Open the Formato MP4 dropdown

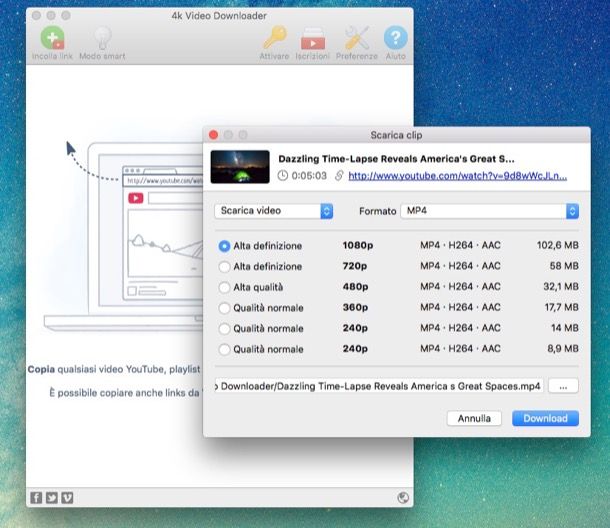point(490,211)
